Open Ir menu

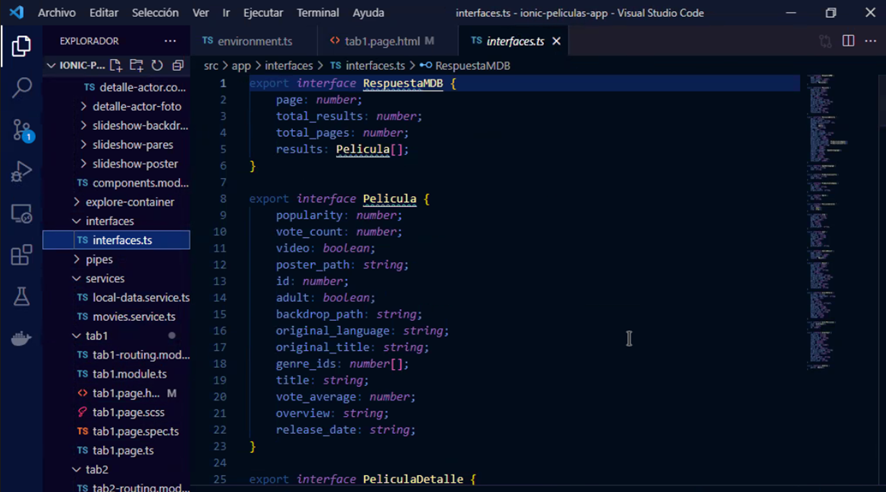[226, 12]
